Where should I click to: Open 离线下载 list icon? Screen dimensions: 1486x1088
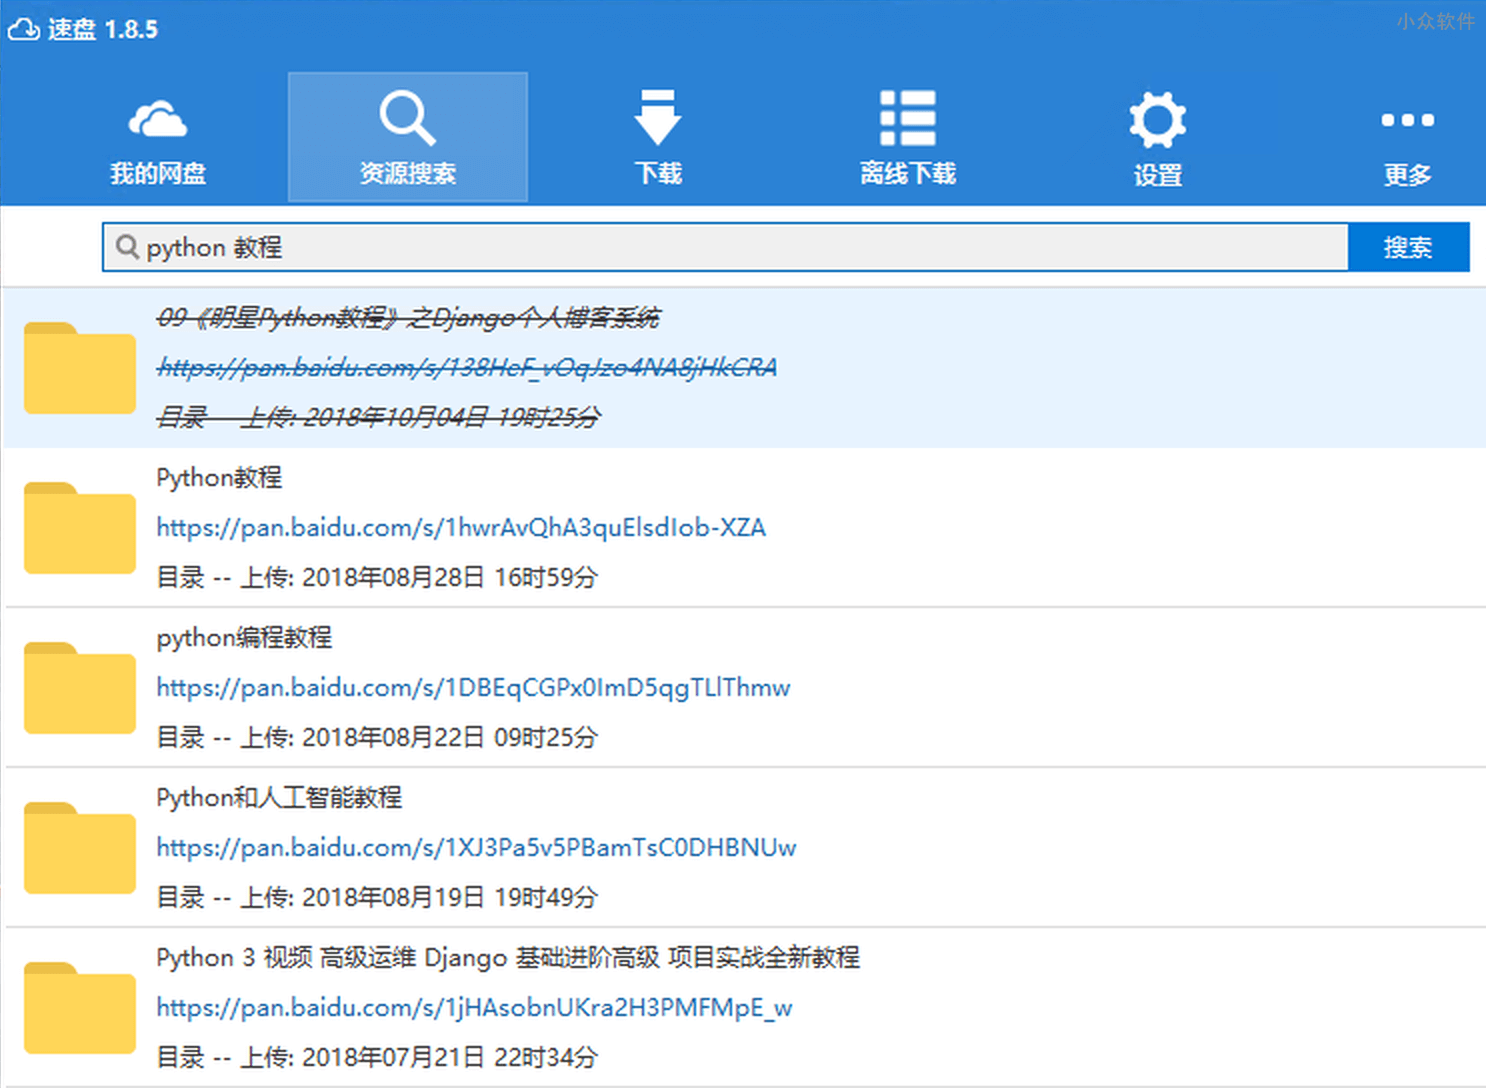(x=907, y=118)
